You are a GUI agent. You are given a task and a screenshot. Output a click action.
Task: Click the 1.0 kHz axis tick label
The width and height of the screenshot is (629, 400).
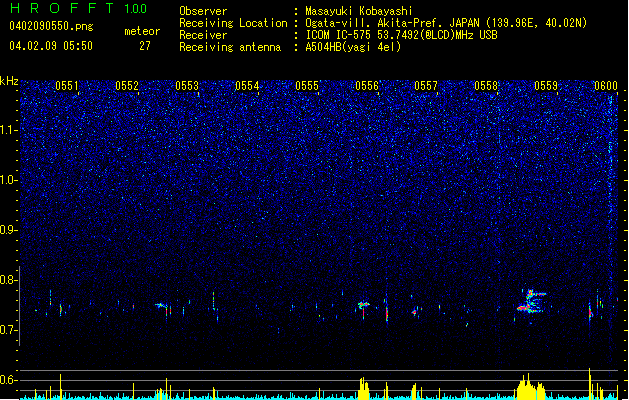coord(9,180)
